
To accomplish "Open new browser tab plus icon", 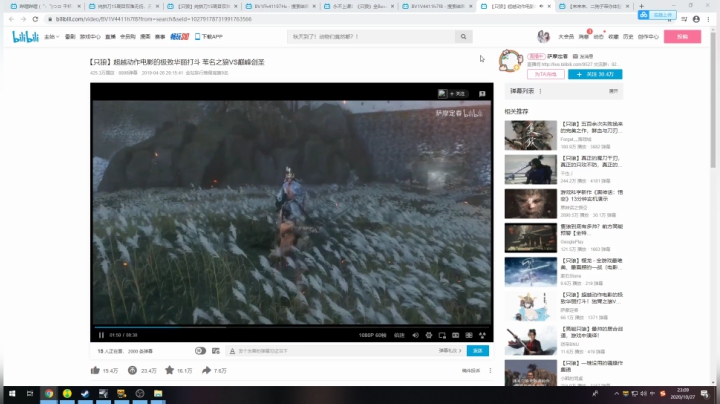I will click(x=641, y=6).
